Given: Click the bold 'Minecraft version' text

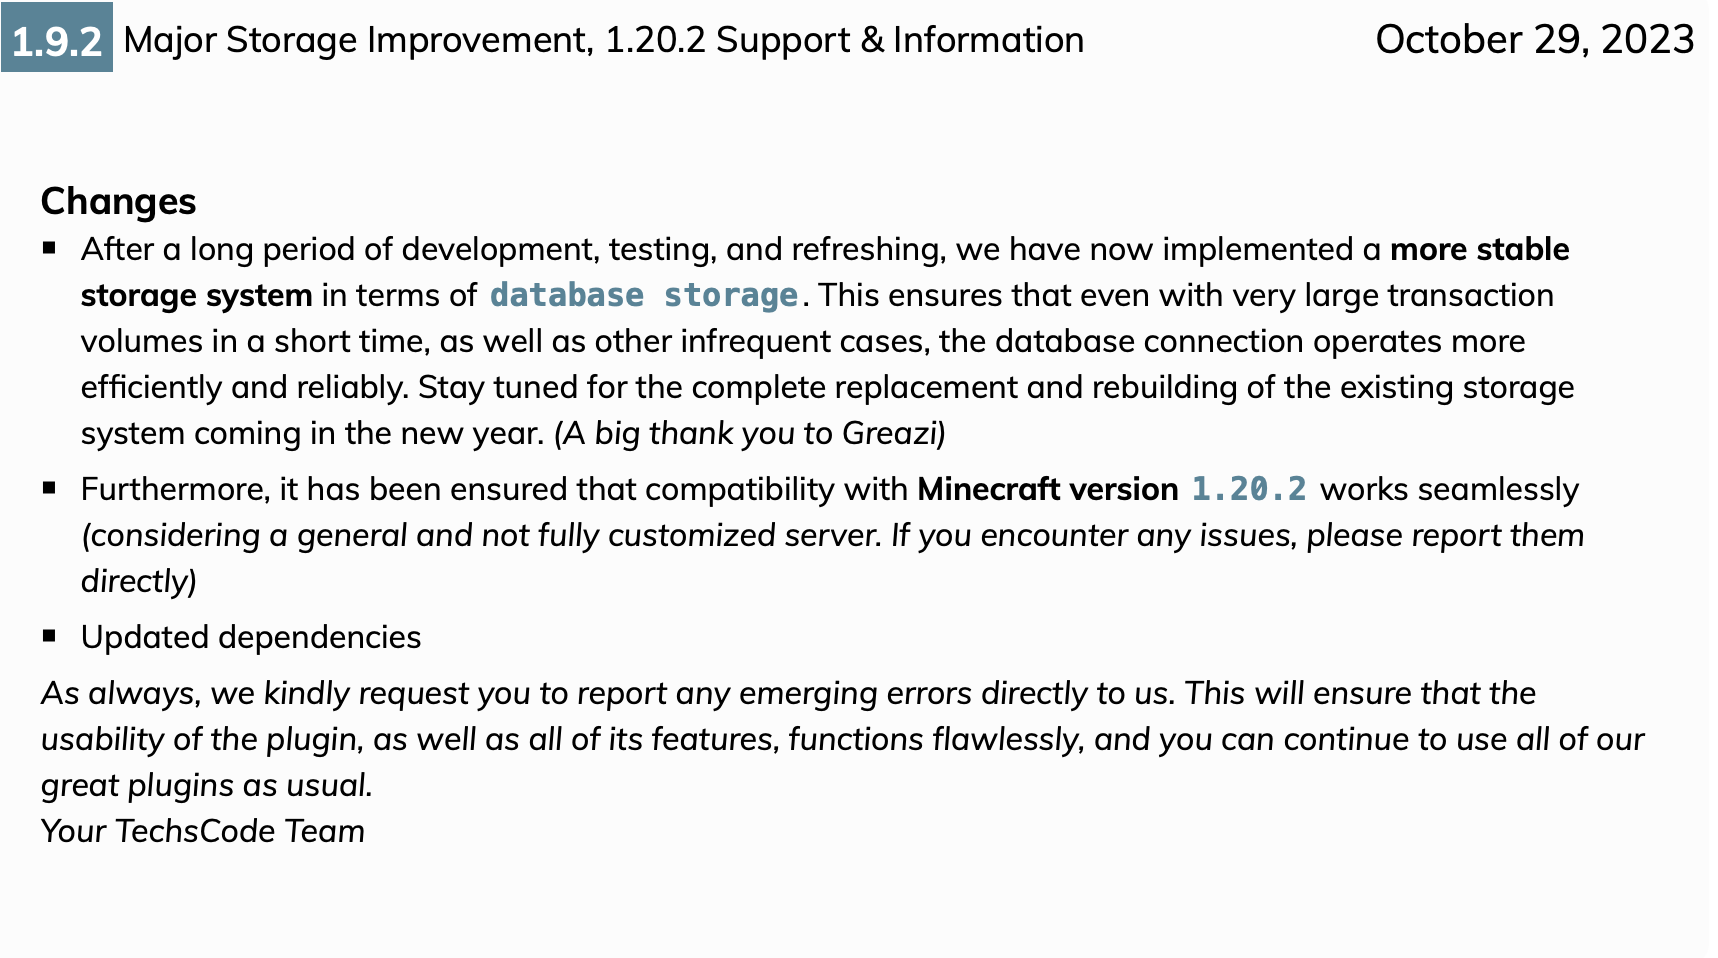Looking at the screenshot, I should 1047,489.
